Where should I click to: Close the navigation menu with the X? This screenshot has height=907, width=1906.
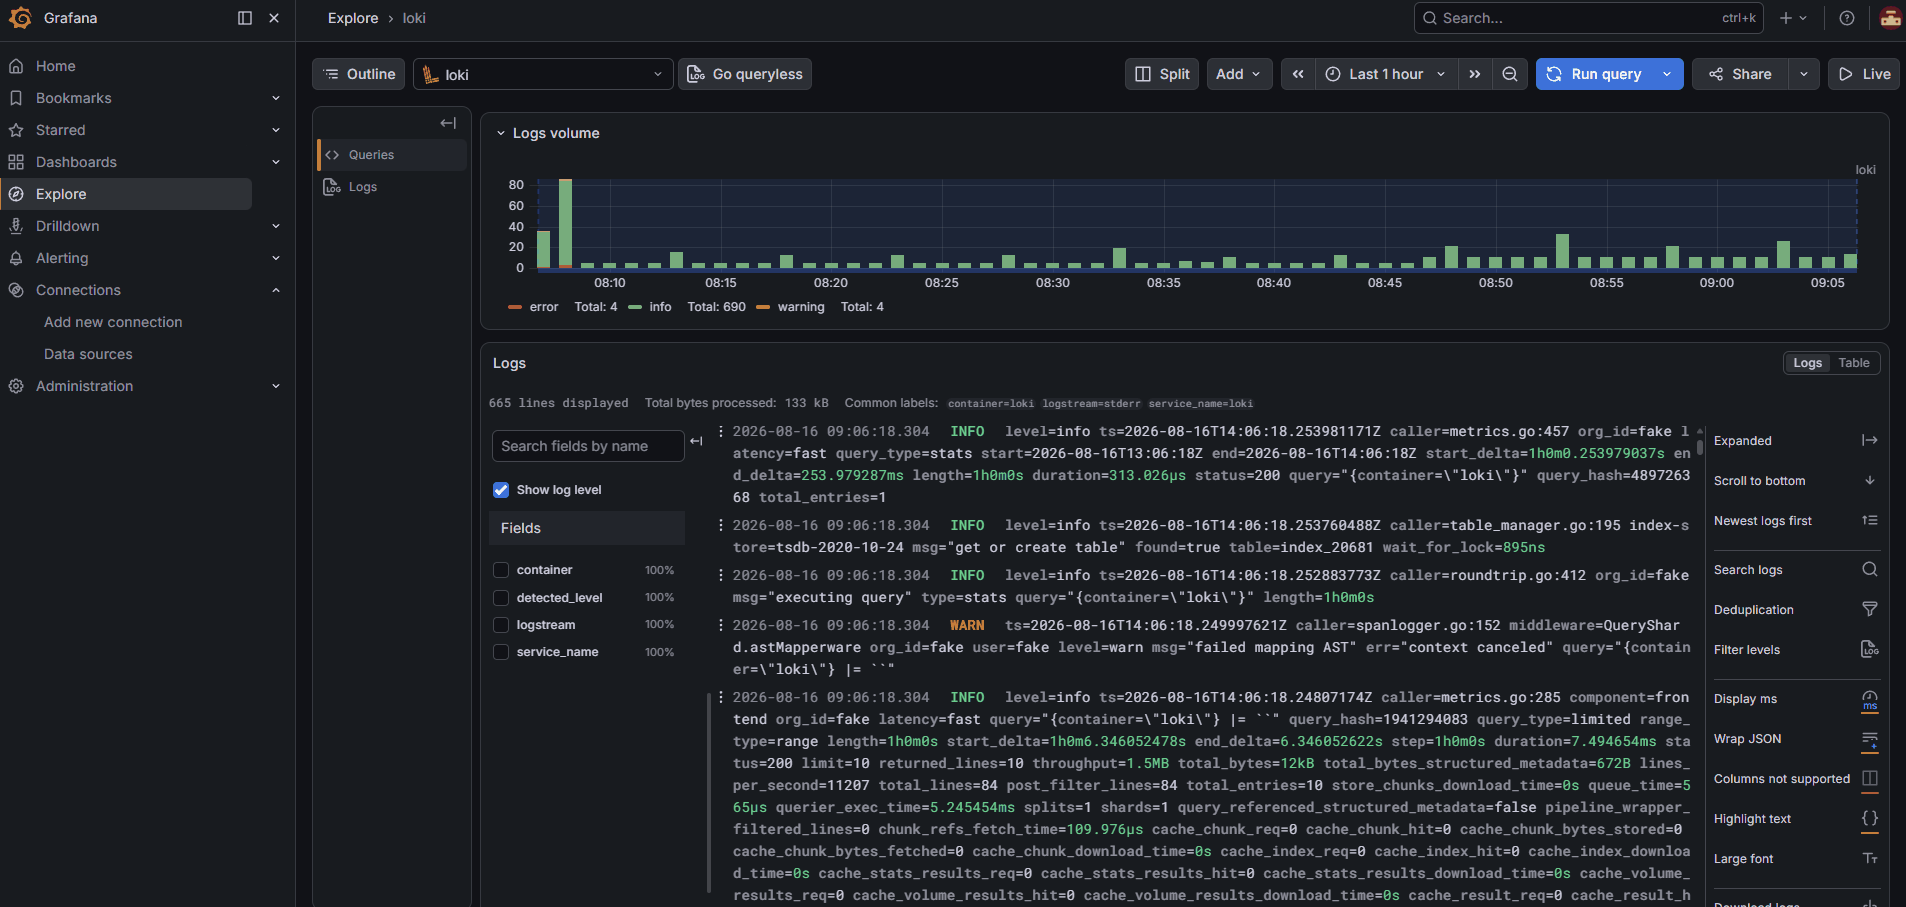point(274,18)
